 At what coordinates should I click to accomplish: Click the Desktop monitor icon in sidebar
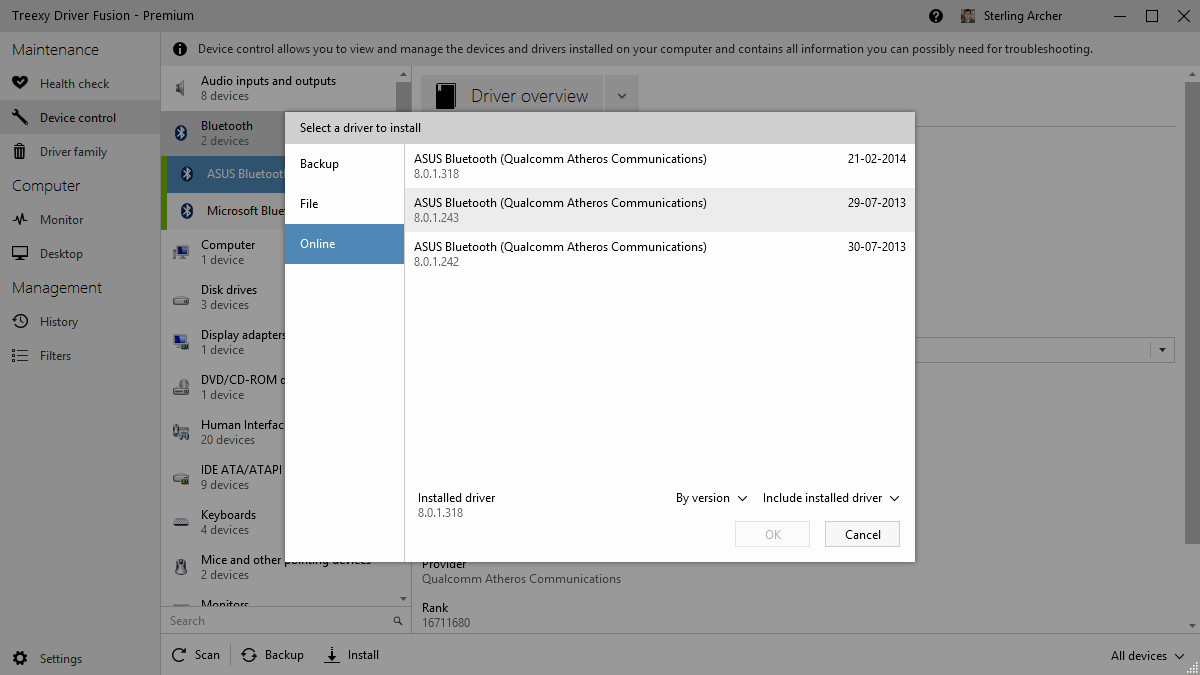tap(20, 253)
